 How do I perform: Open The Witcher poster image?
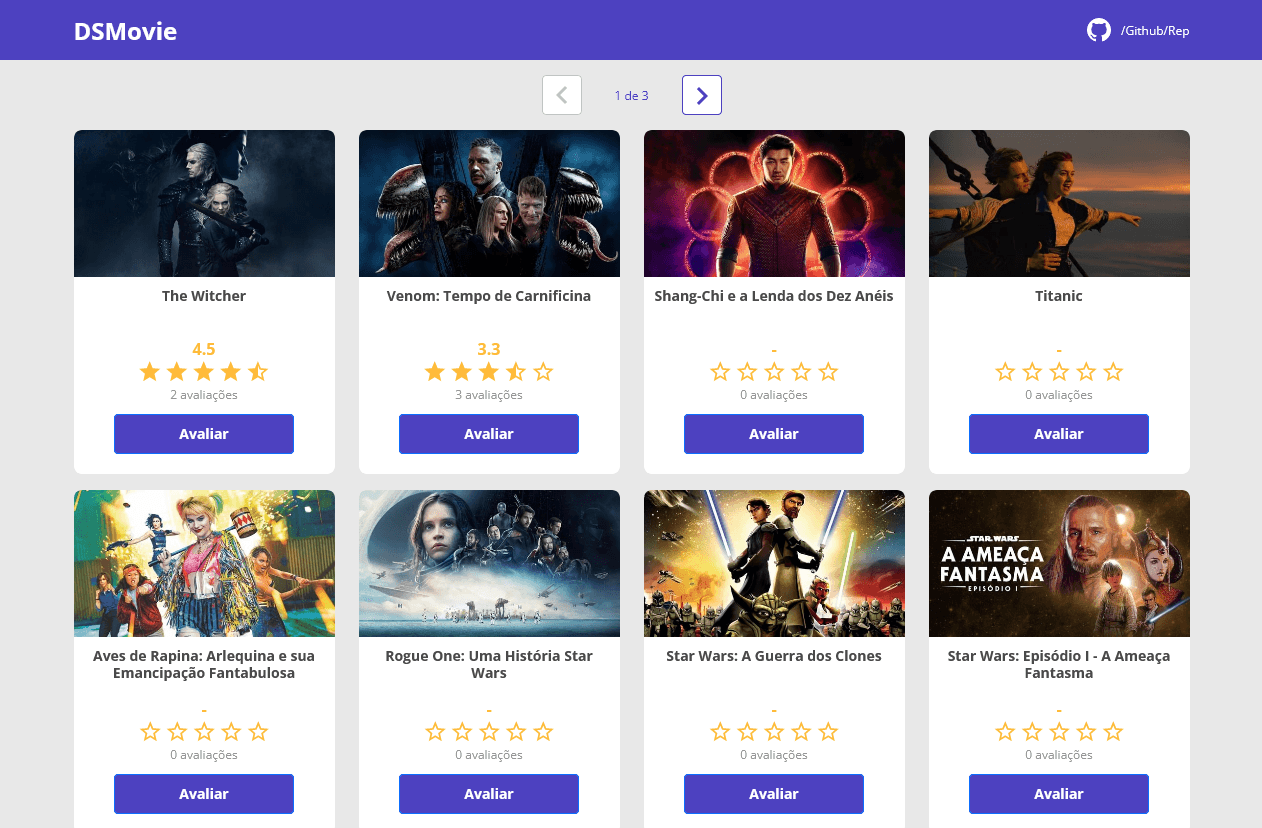[204, 203]
